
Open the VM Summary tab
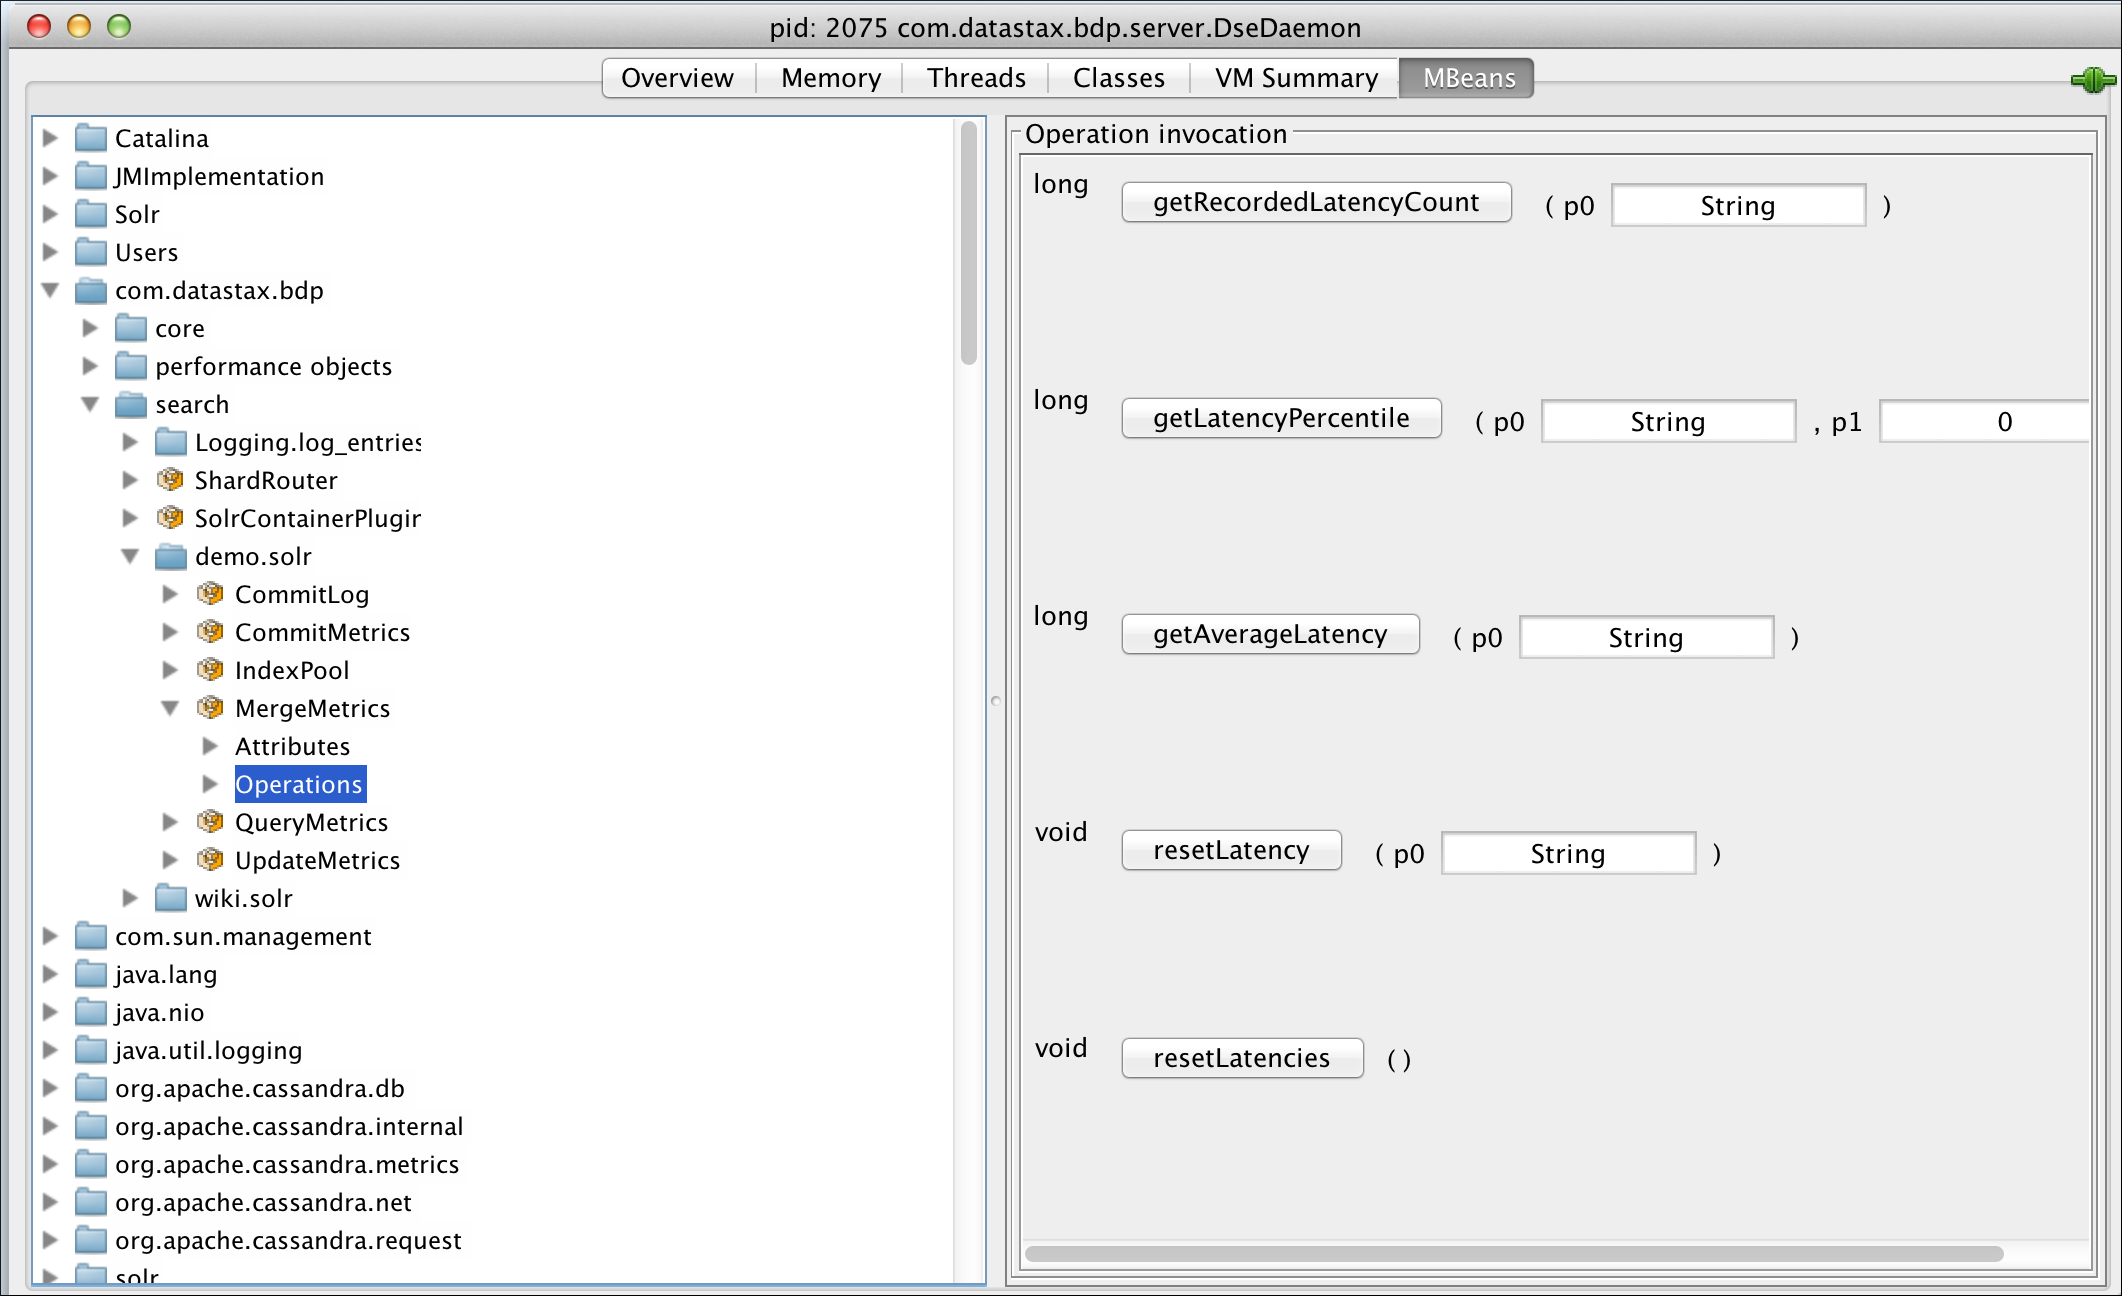pos(1294,77)
